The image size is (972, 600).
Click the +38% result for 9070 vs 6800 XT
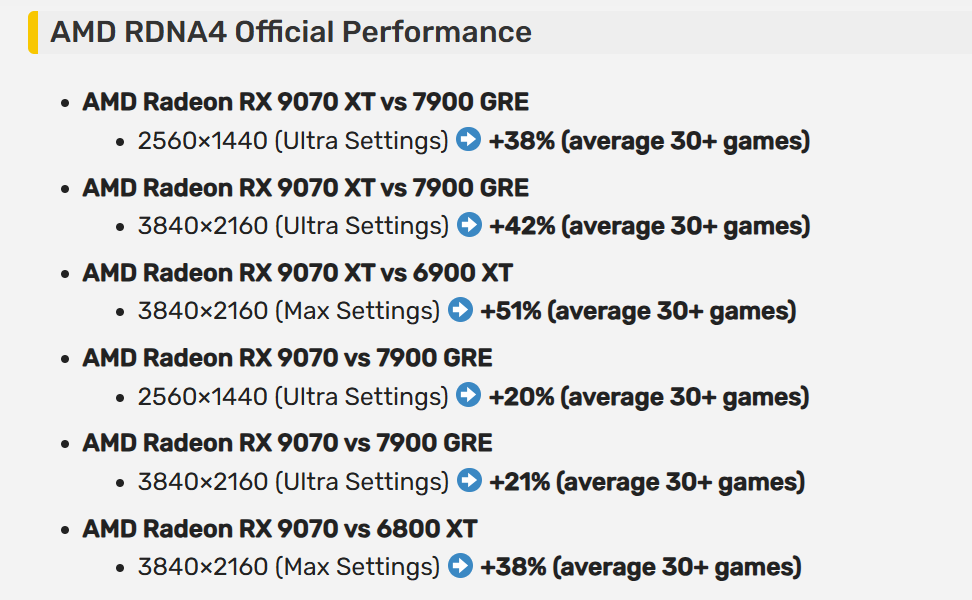[x=640, y=567]
